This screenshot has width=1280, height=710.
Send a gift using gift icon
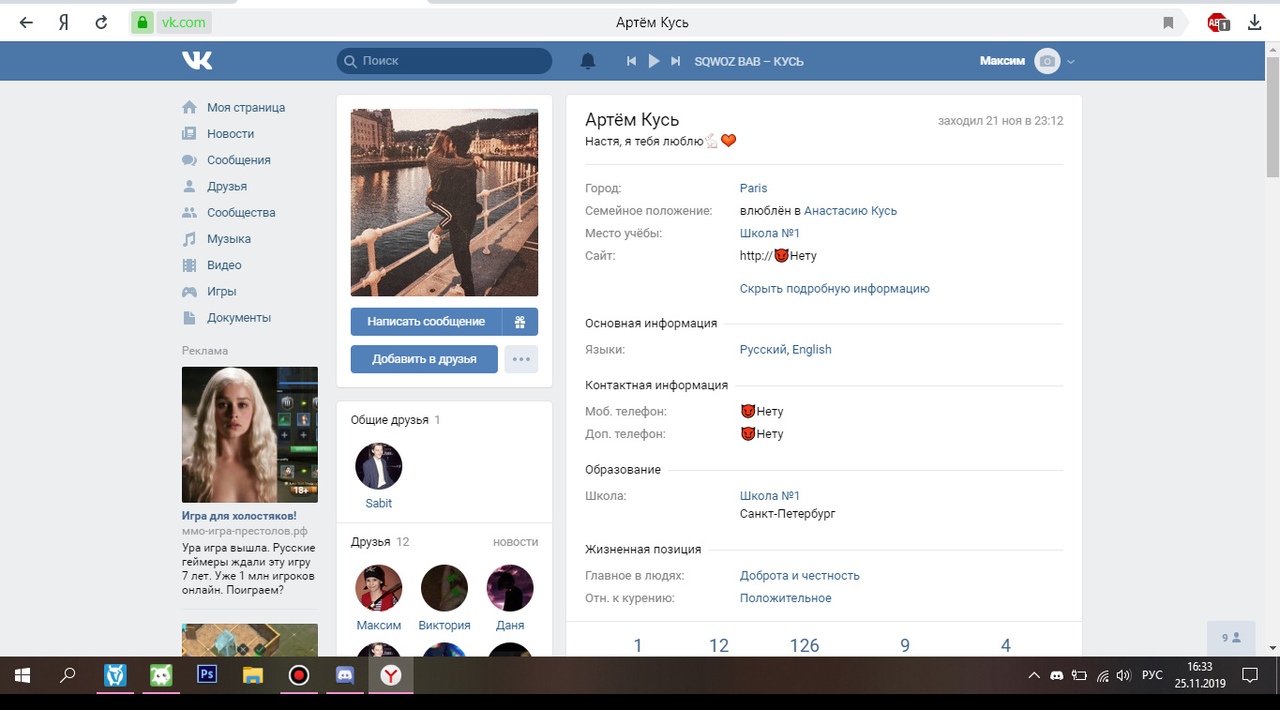point(520,322)
